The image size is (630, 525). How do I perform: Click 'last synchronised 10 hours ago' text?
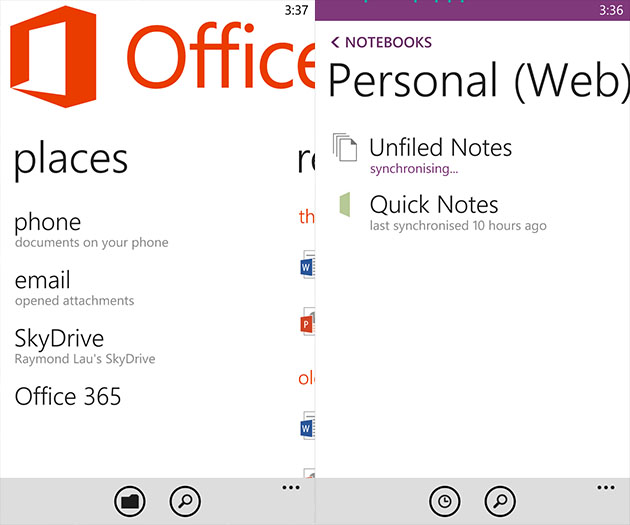(x=458, y=226)
